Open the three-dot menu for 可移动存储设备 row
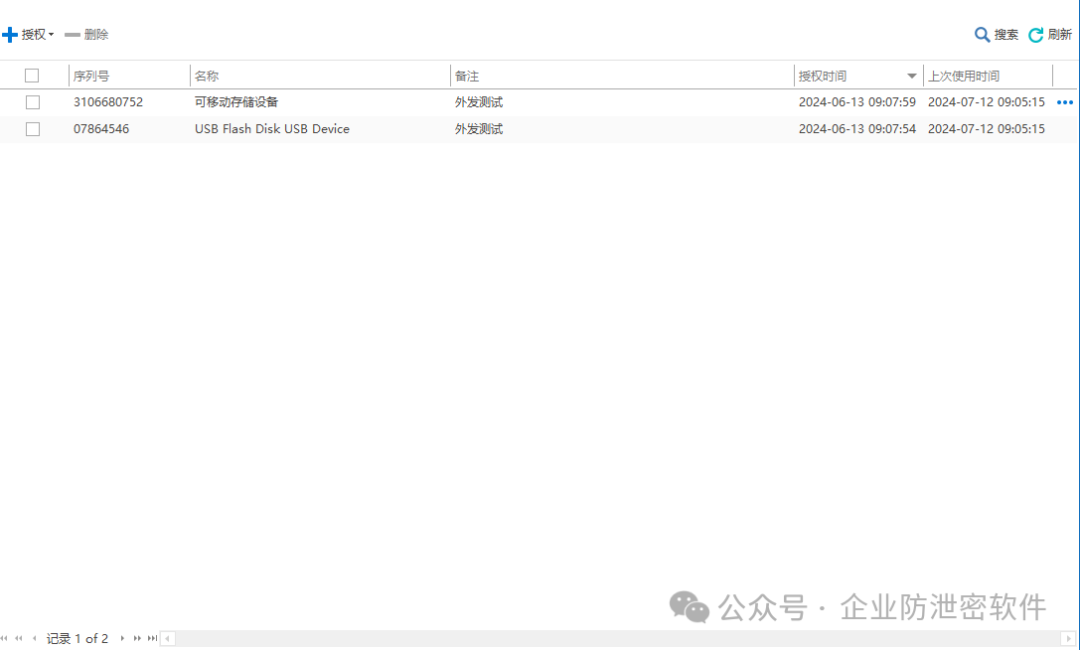Screen dimensions: 1080x650 (1065, 103)
